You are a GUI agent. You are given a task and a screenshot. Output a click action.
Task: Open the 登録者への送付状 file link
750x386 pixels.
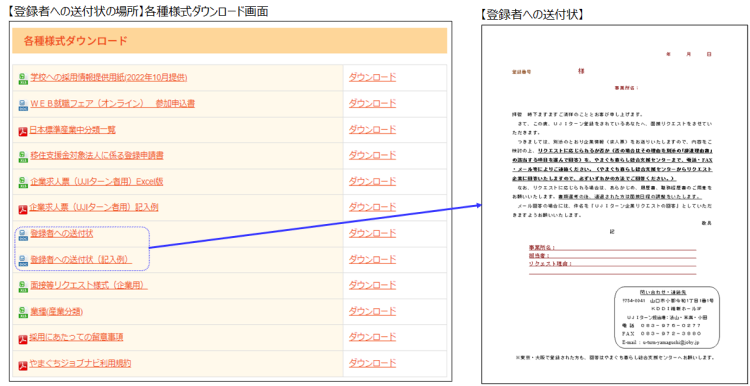[x=62, y=233]
